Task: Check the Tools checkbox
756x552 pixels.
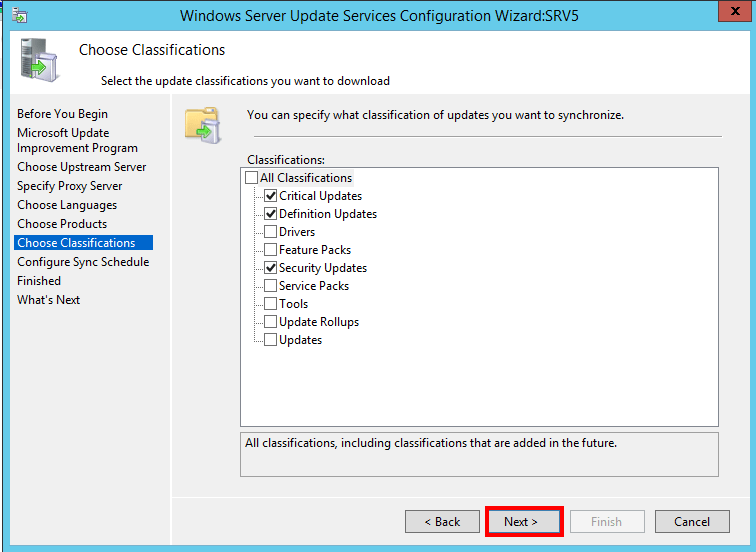Action: tap(270, 304)
